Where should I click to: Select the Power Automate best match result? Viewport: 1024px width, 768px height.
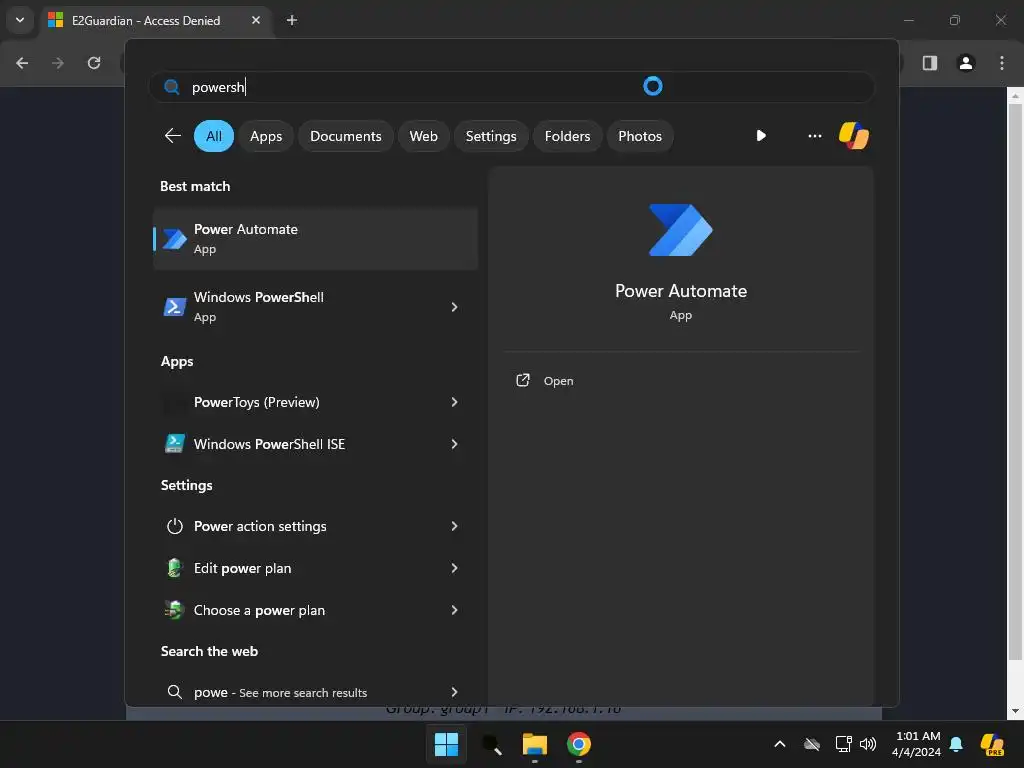point(315,239)
